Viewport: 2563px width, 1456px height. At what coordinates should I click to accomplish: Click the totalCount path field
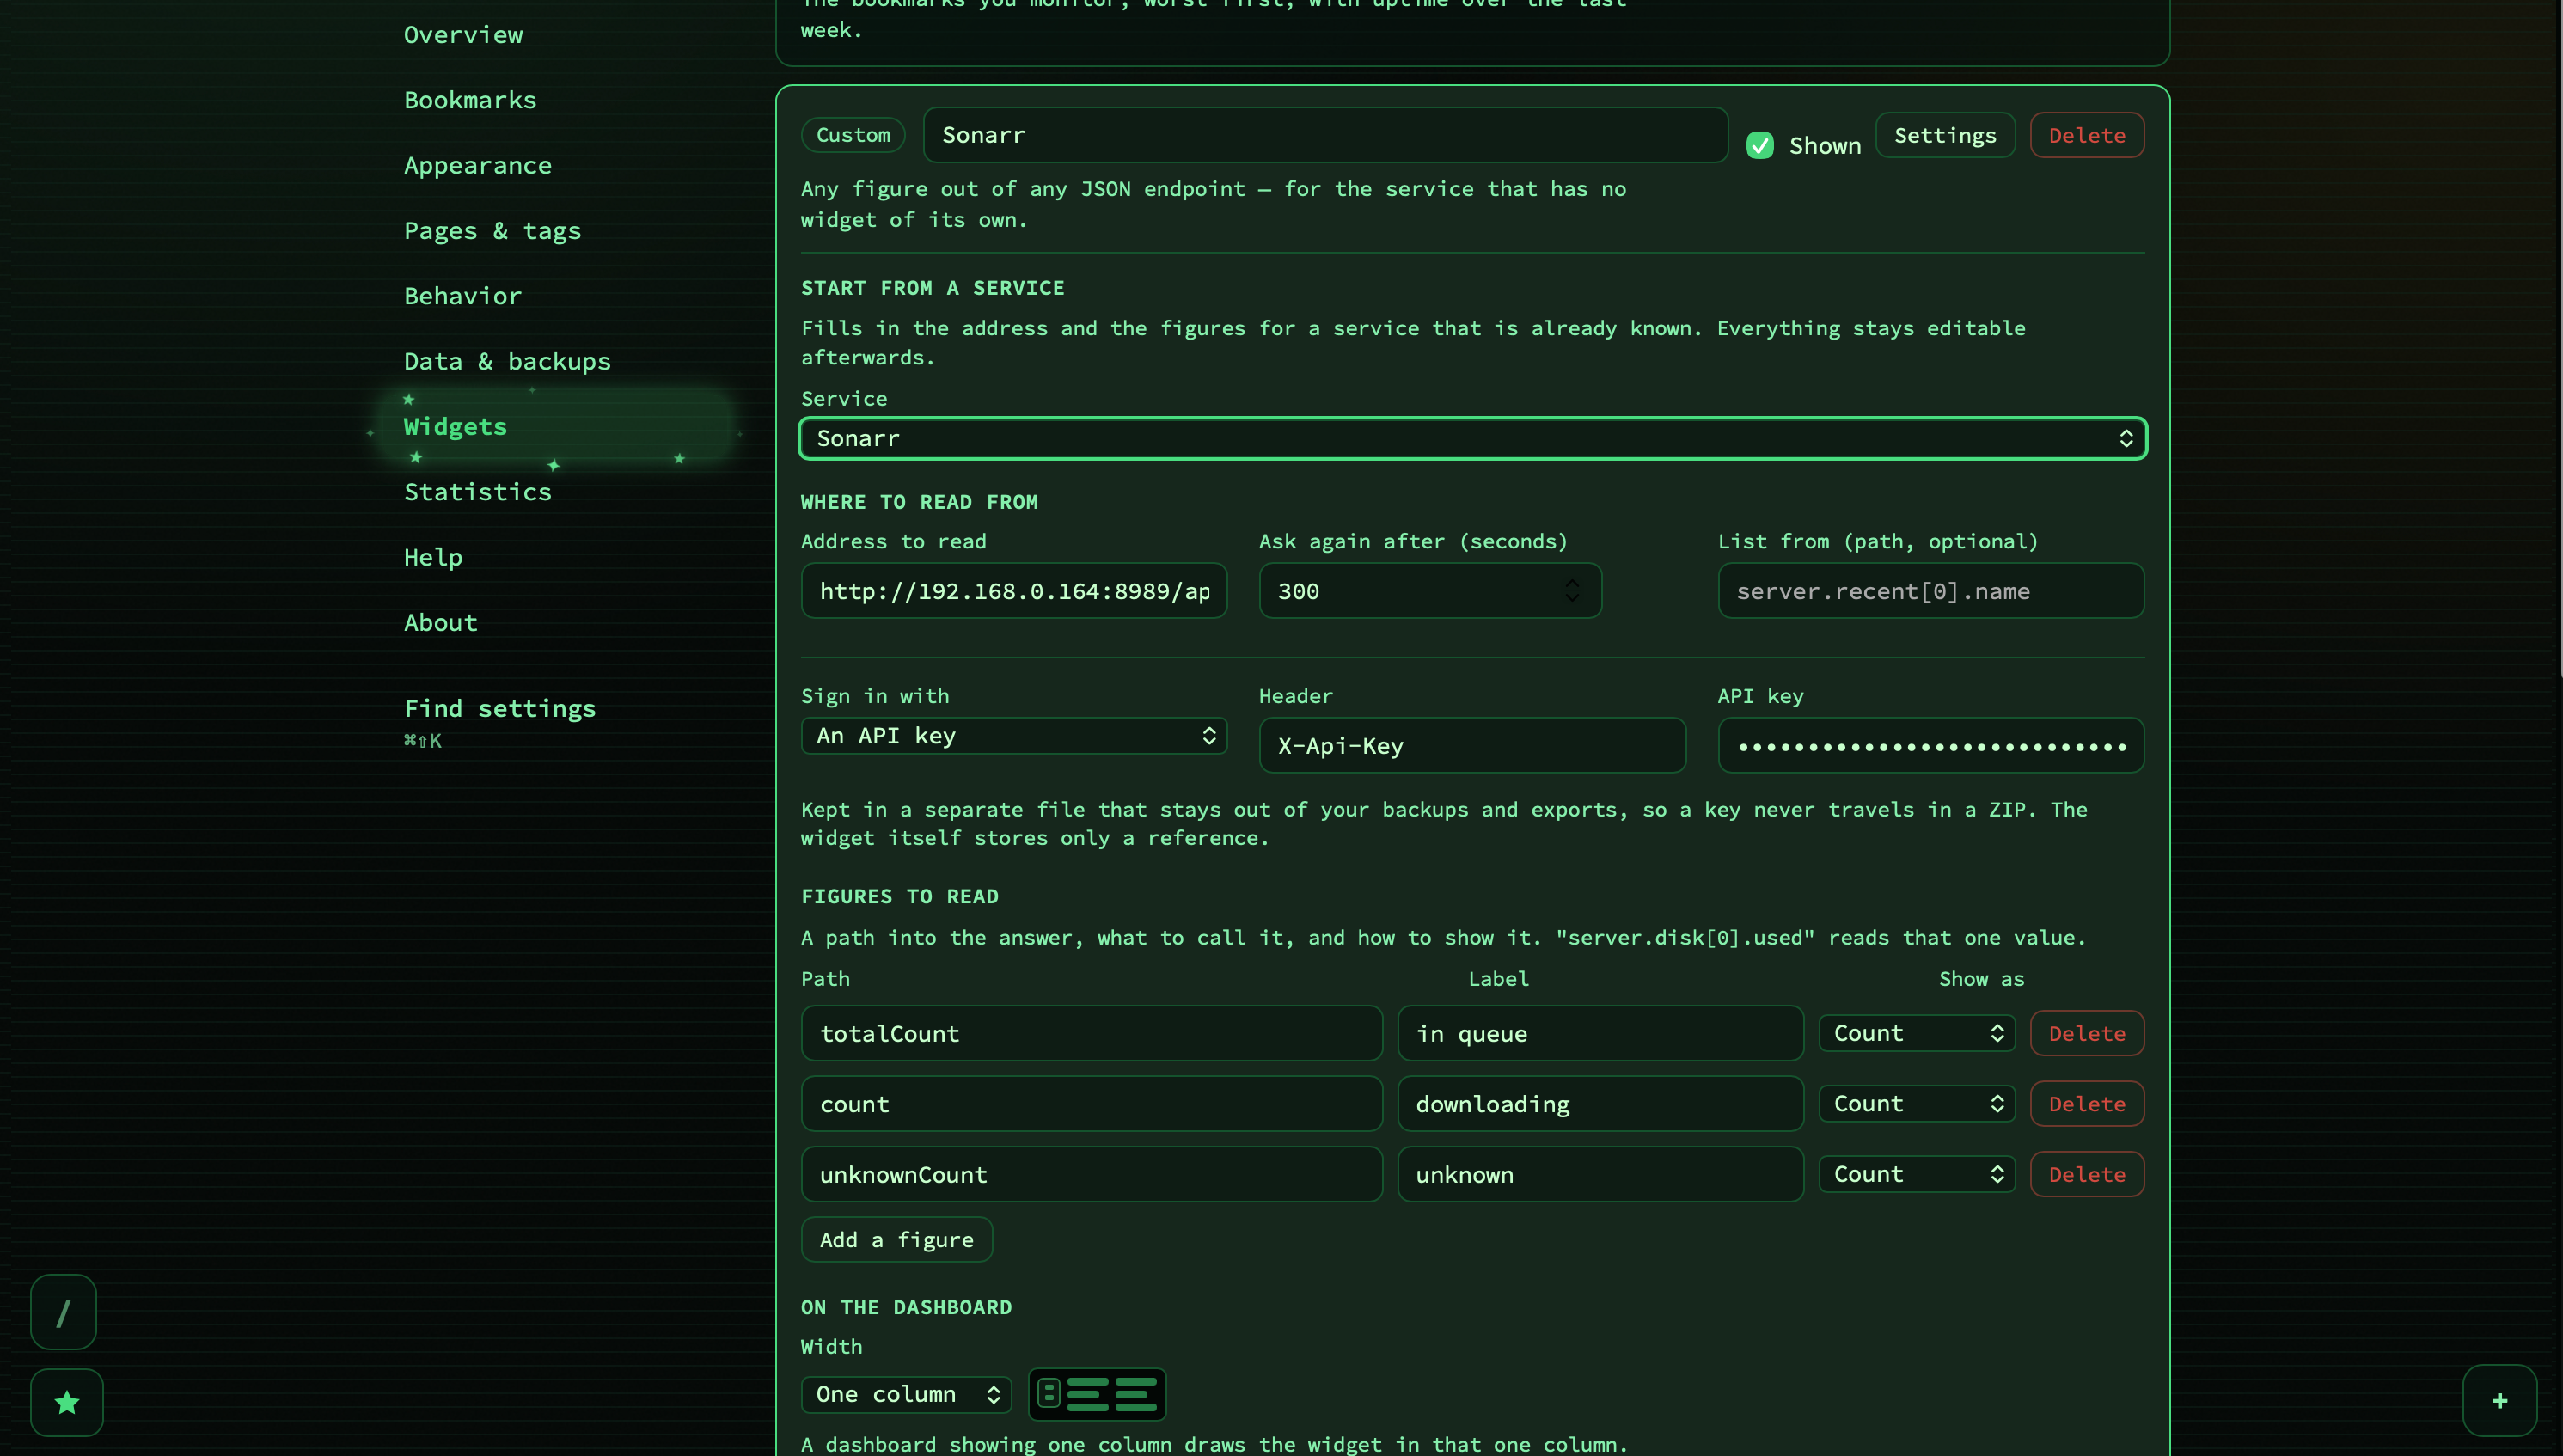tap(1091, 1033)
